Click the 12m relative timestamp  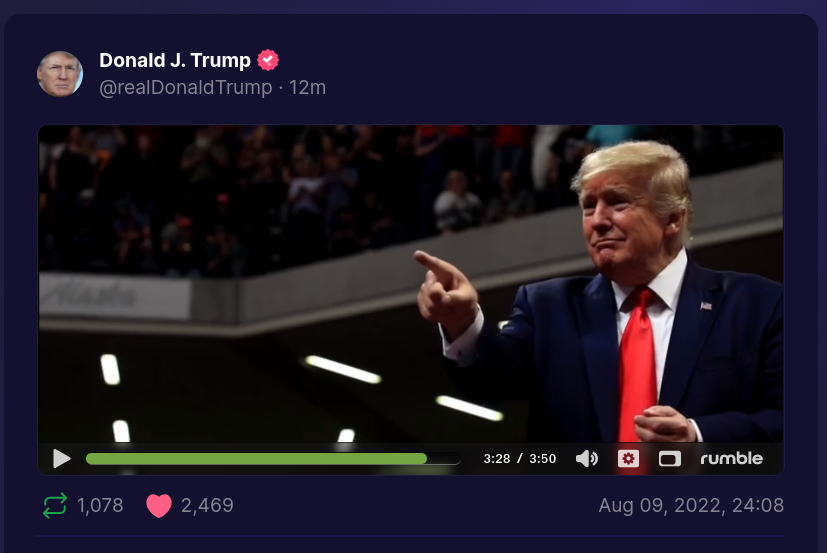[x=307, y=88]
